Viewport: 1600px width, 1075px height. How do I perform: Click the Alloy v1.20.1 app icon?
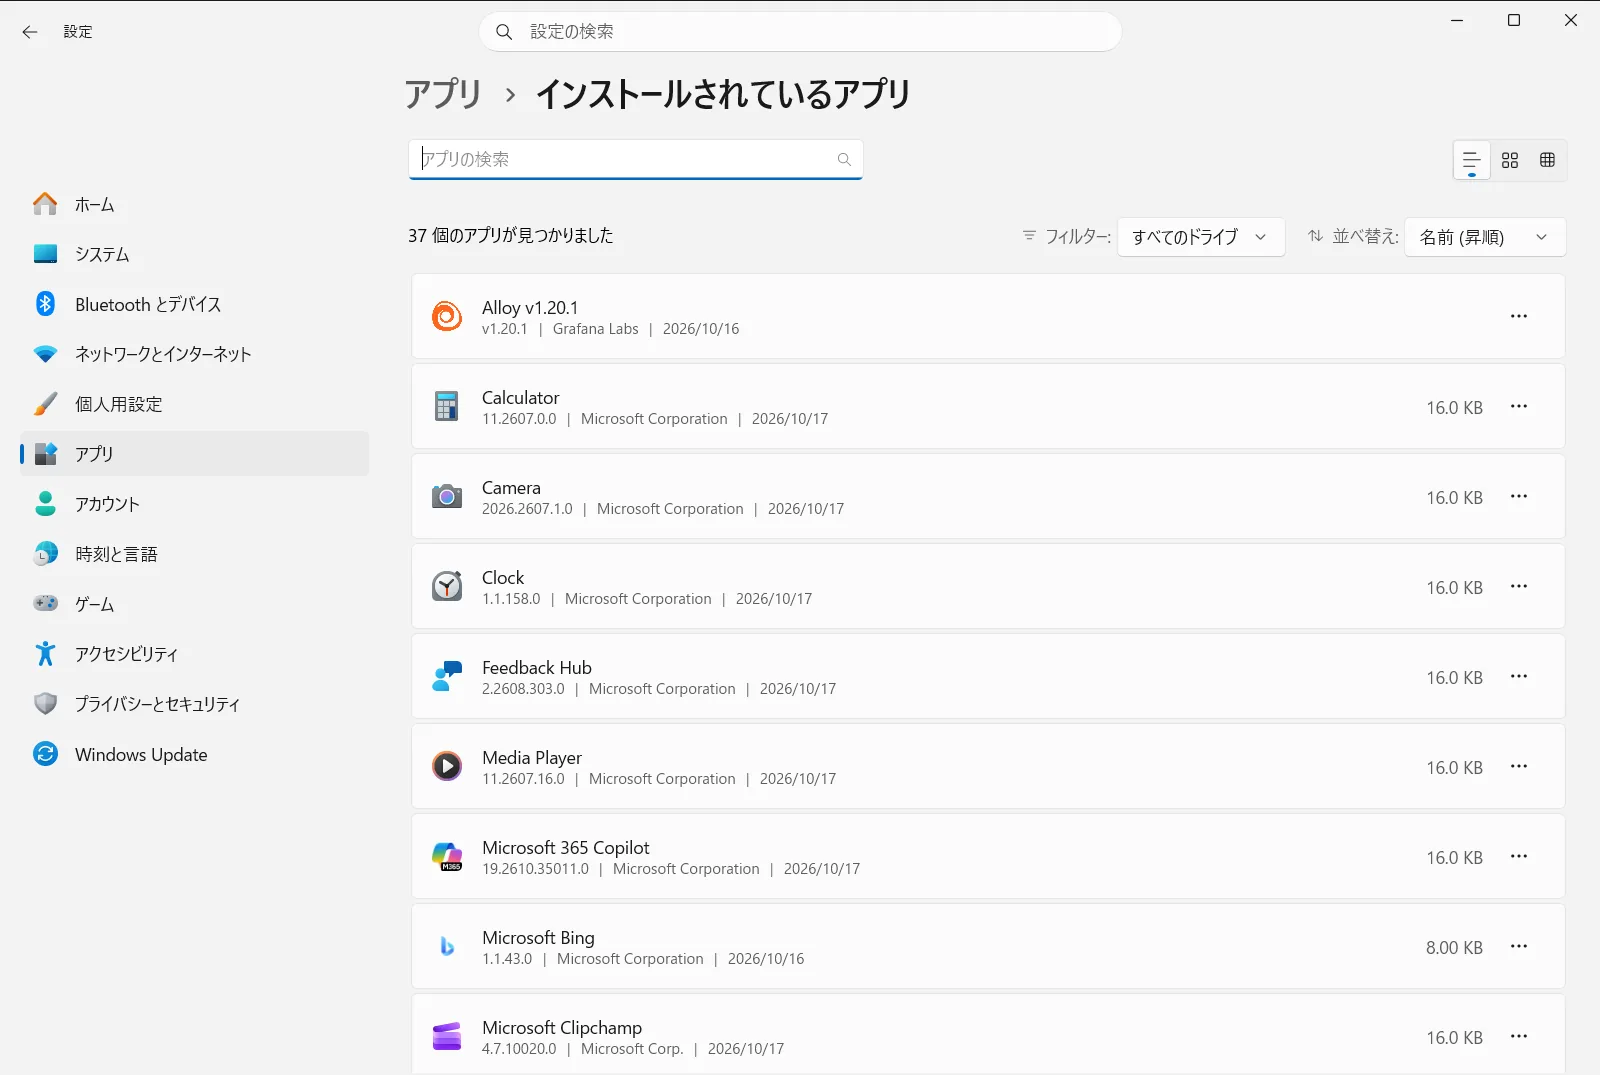(x=447, y=316)
